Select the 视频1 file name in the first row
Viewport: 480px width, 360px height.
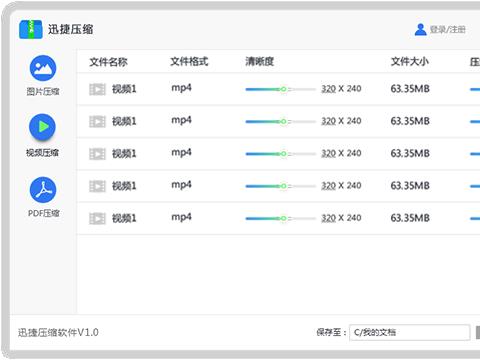[124, 89]
